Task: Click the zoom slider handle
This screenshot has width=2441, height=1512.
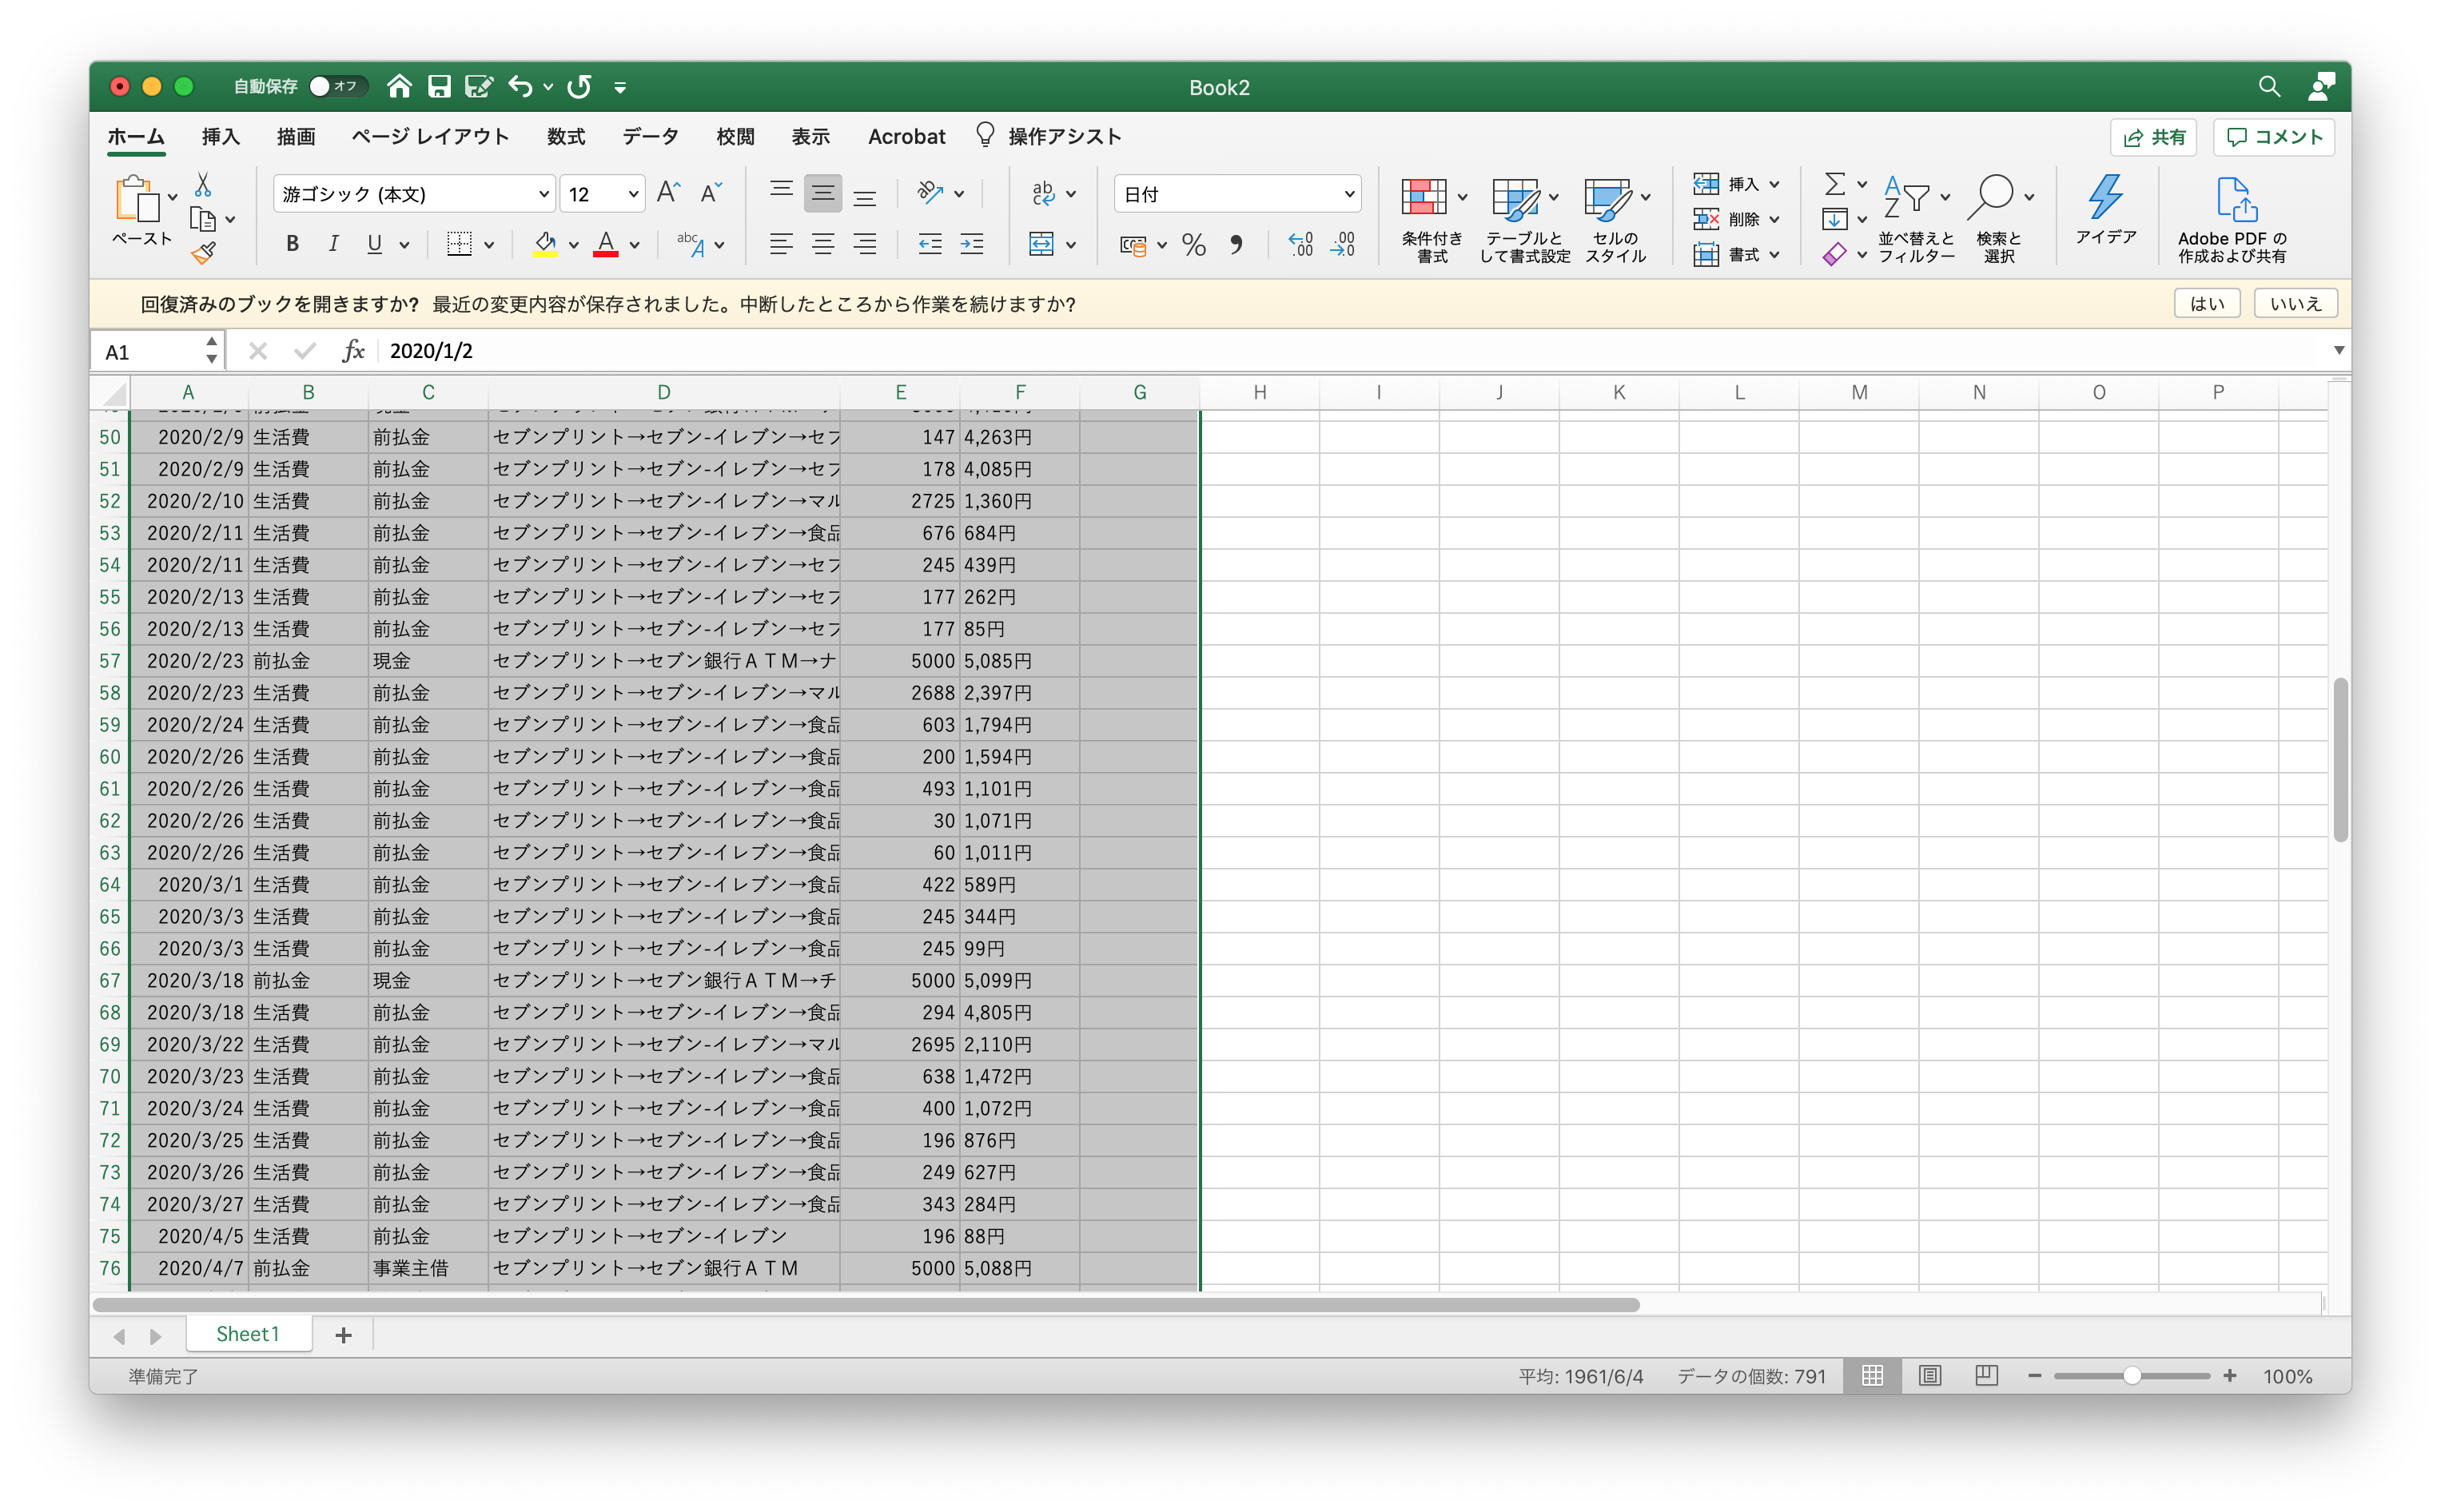Action: click(2131, 1376)
